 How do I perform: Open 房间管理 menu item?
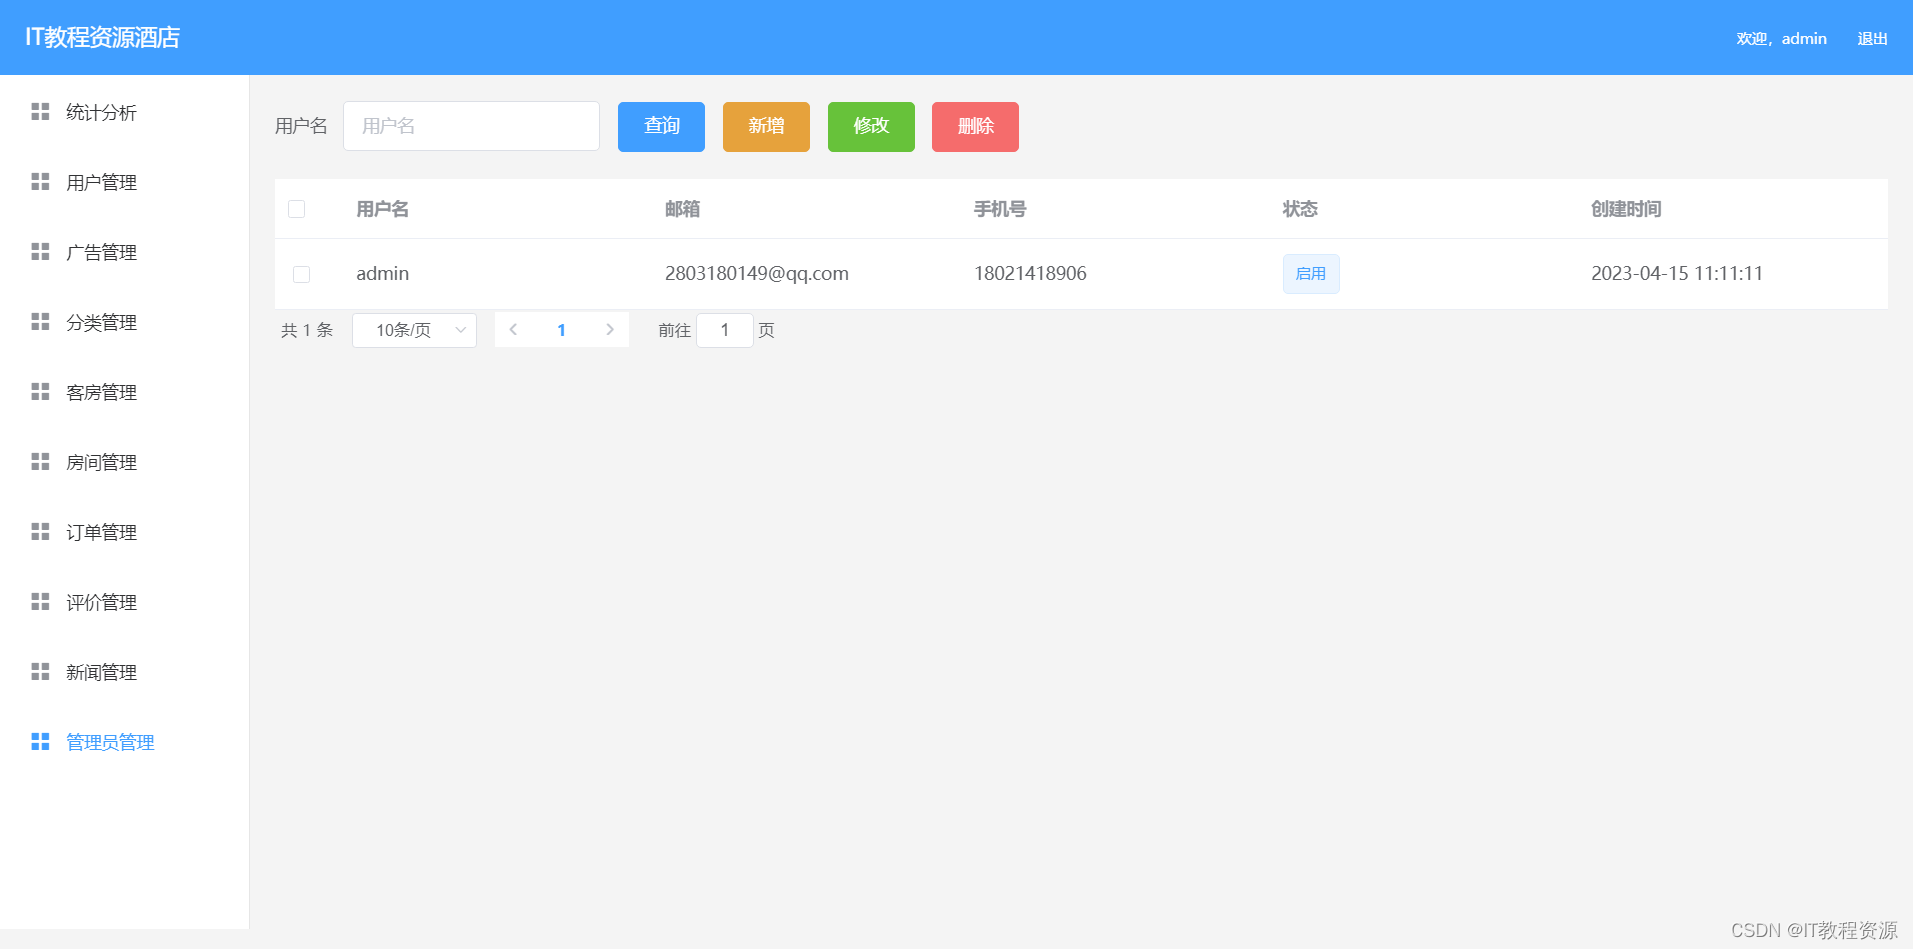pos(124,462)
